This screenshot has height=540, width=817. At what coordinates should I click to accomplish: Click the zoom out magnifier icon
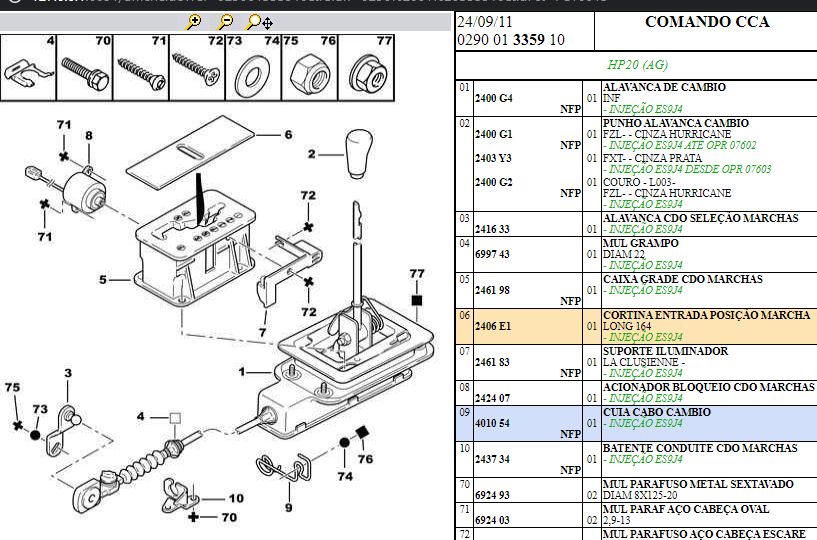[x=226, y=21]
